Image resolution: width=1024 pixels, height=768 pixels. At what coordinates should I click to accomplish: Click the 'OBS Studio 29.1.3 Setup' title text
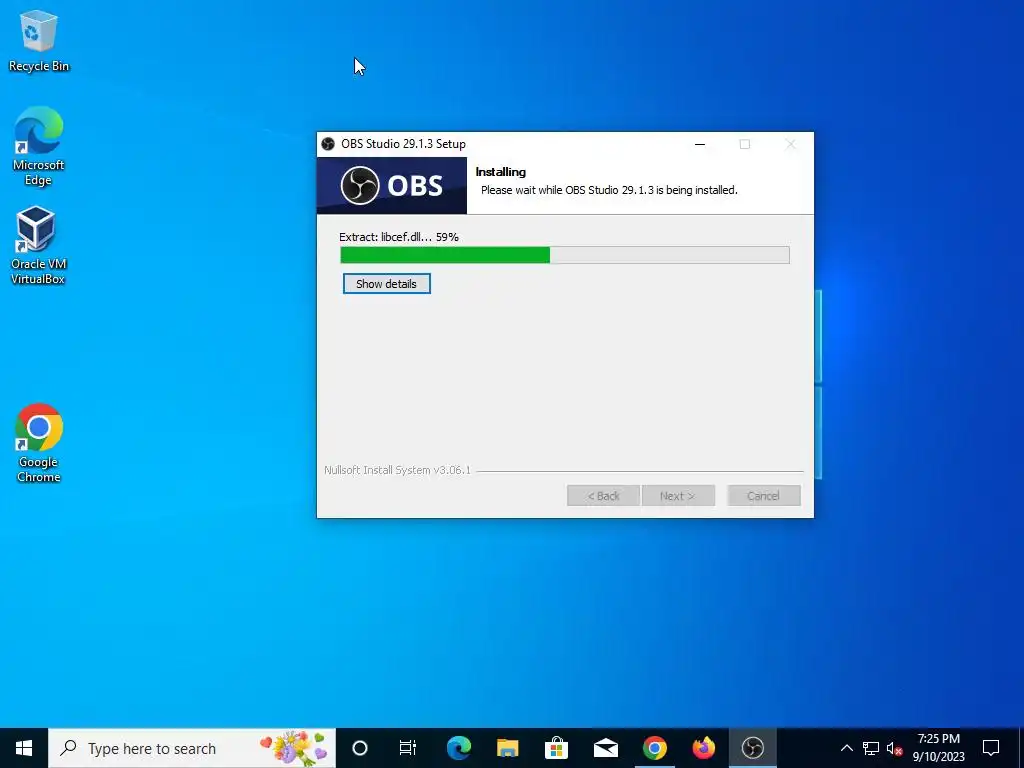[404, 144]
